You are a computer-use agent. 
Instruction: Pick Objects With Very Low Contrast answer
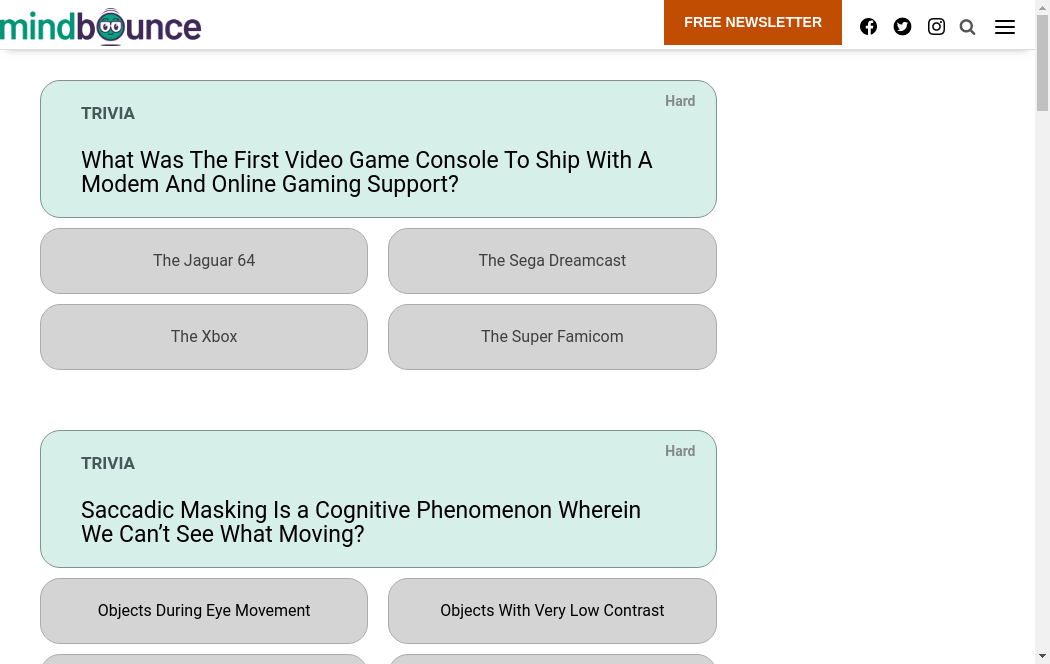coord(552,611)
